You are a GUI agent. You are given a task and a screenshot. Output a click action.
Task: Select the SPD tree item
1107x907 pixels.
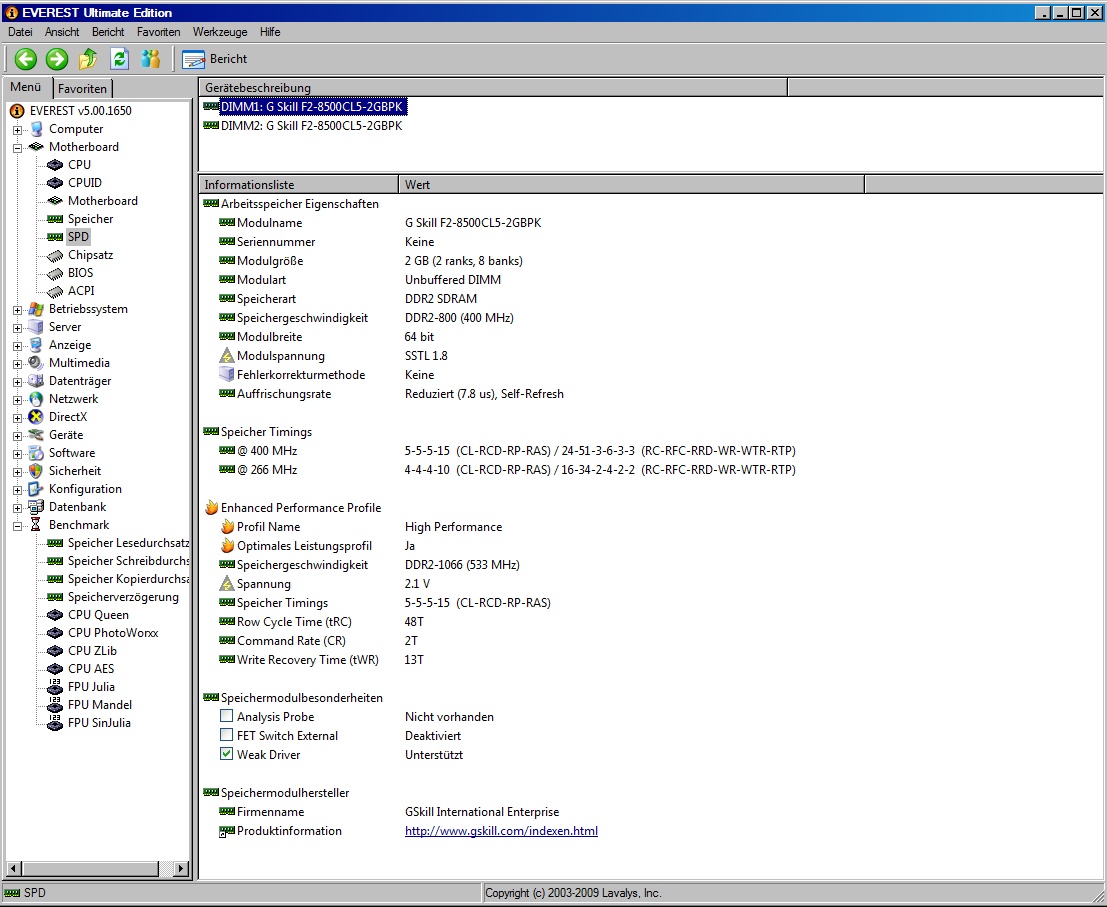pyautogui.click(x=78, y=236)
